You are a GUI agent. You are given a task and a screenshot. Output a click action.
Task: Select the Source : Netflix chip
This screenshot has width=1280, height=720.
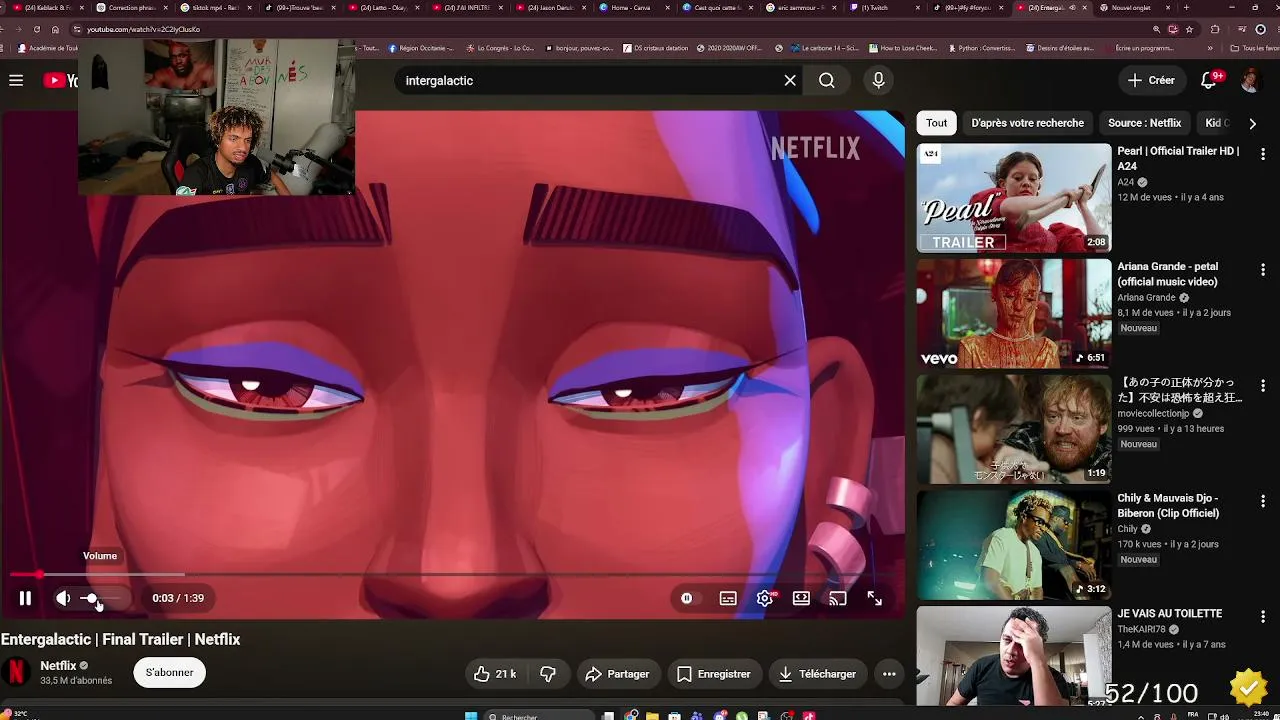1144,123
